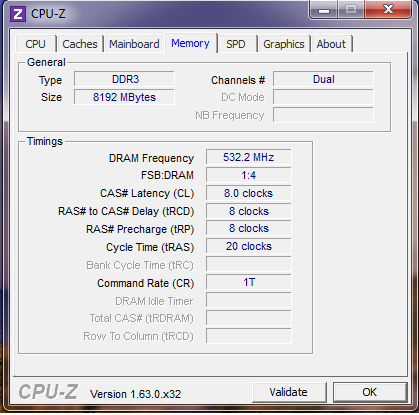419x415 pixels.
Task: Select the 8.0 clocks CAS latency value
Action: [x=249, y=193]
